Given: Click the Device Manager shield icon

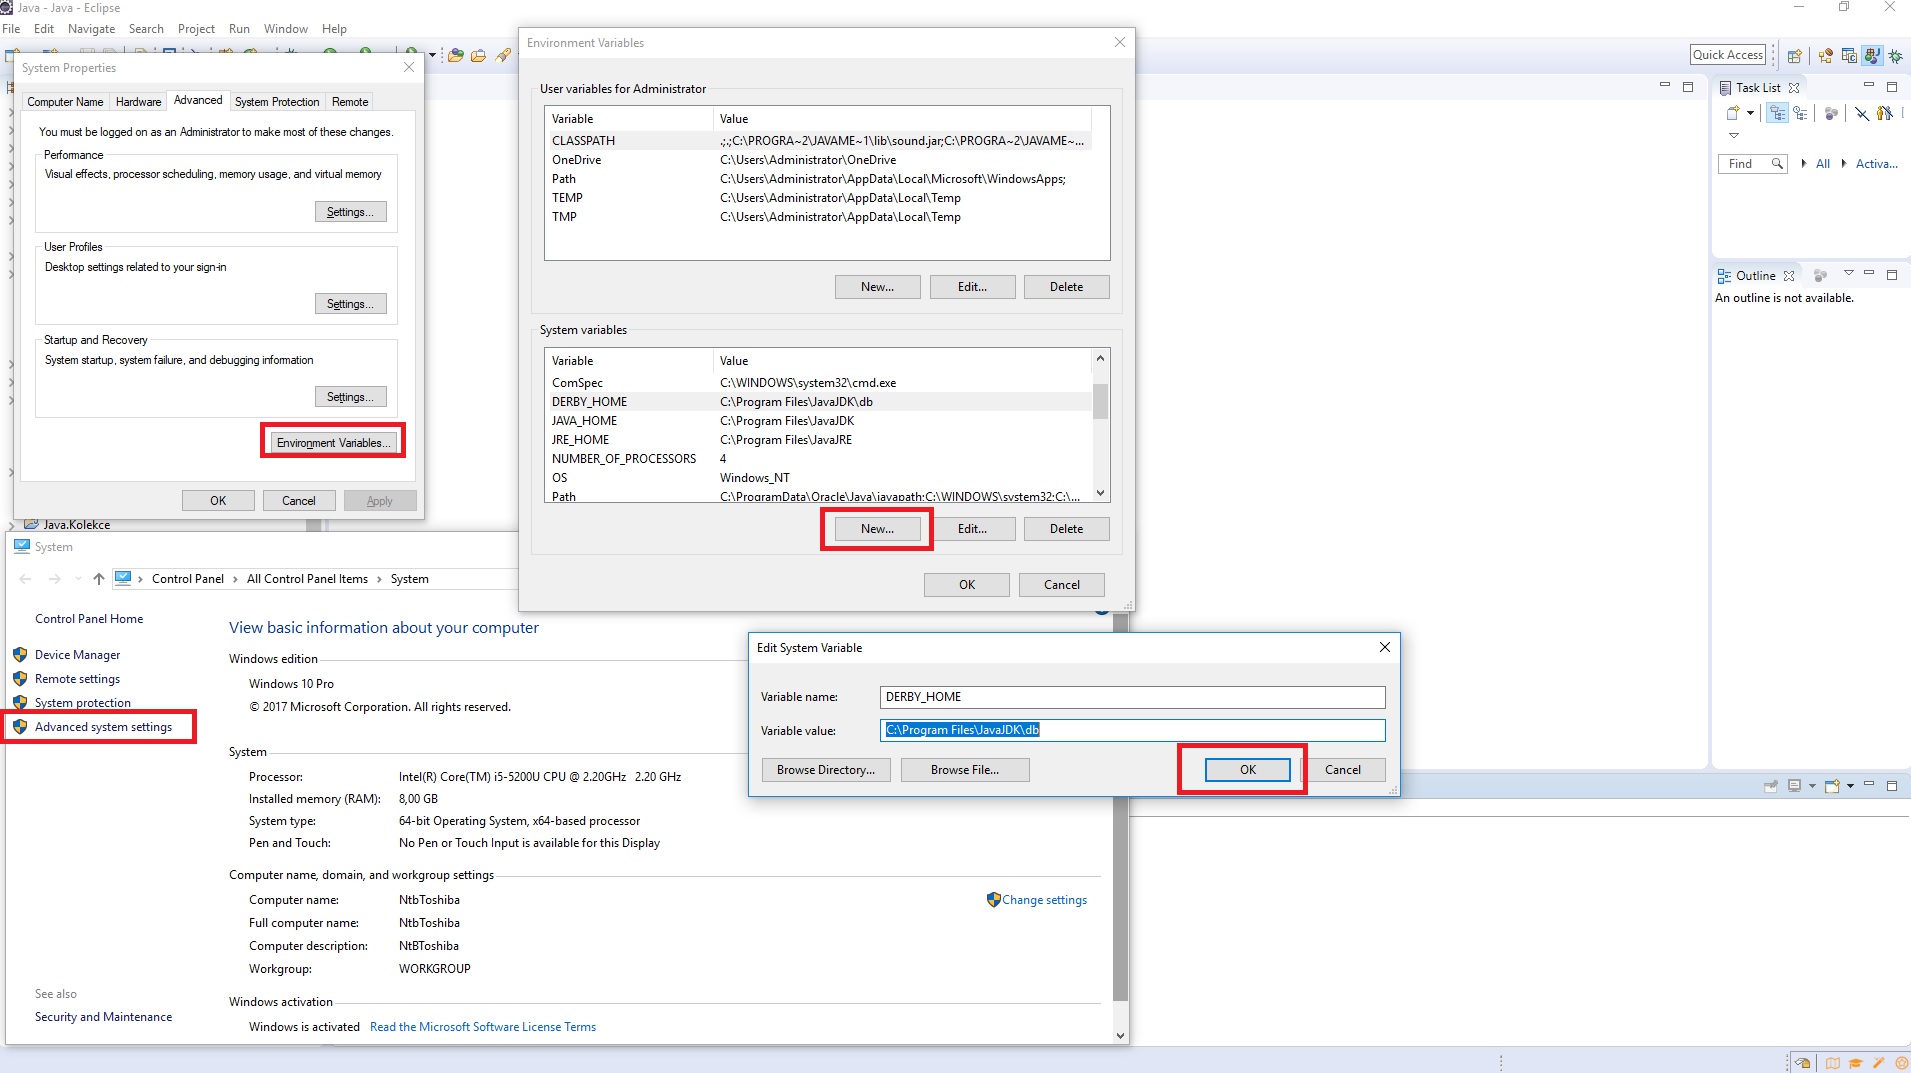Looking at the screenshot, I should coord(20,655).
